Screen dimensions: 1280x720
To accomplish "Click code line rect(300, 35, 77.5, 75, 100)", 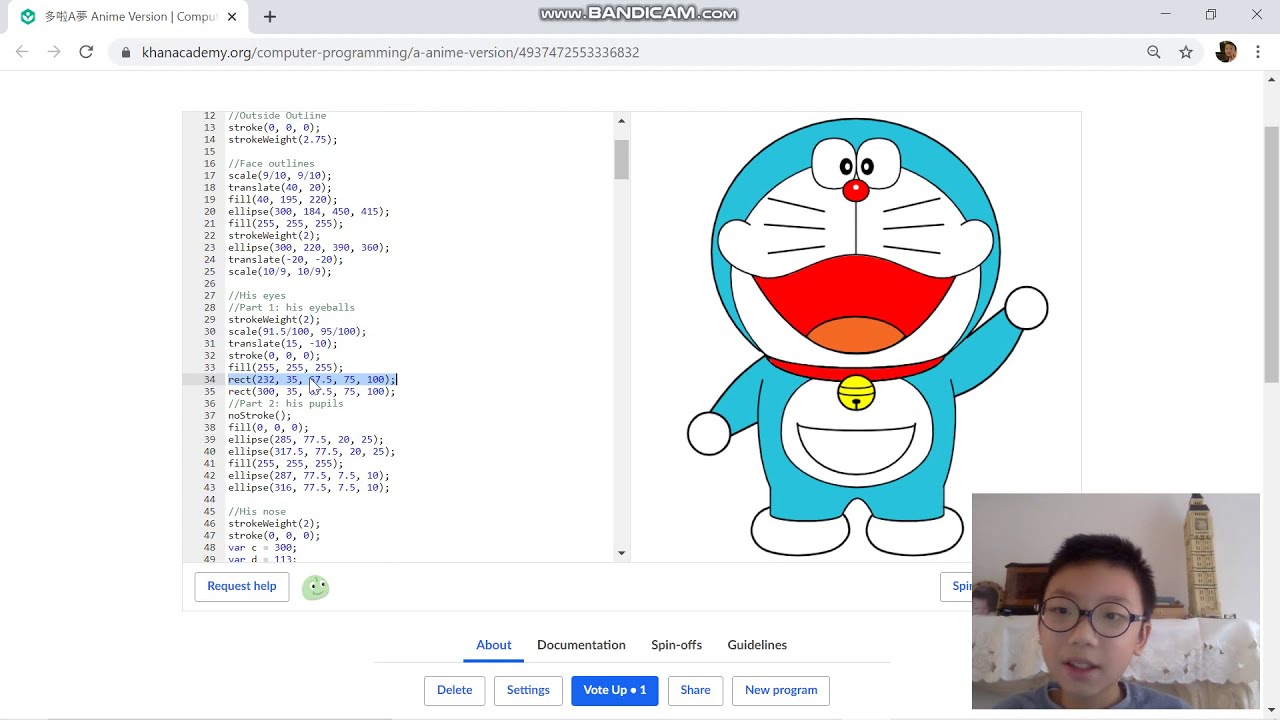I will tap(312, 391).
